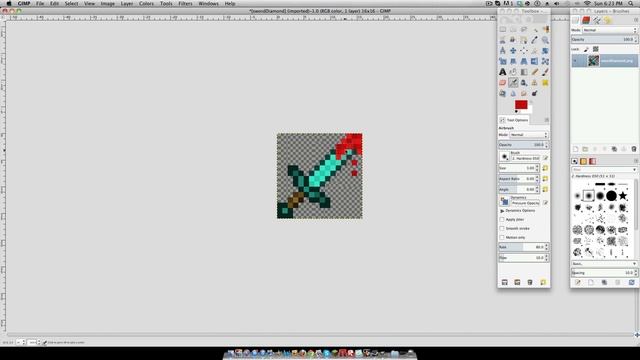Refresh brushes with bottom-right button
Viewport: 640px width, 360px height.
631,282
